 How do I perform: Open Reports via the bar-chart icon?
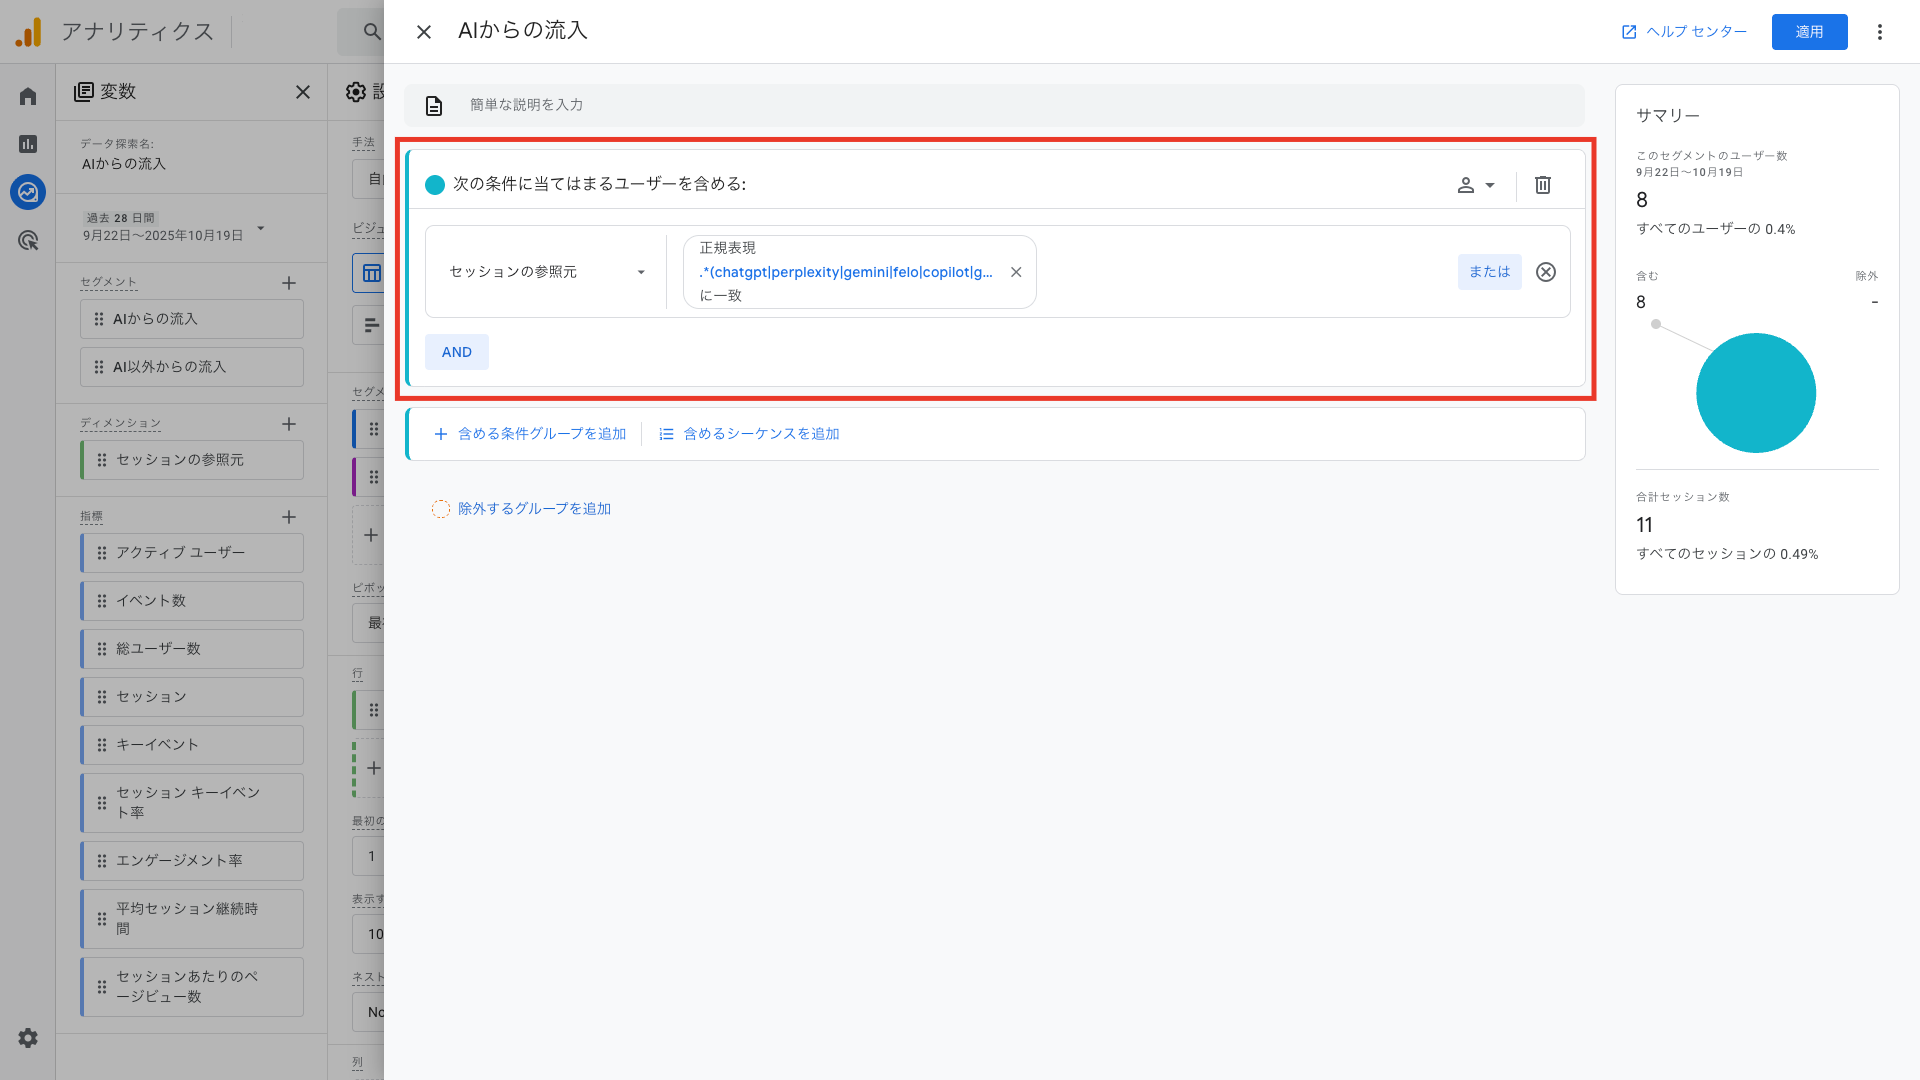27,144
